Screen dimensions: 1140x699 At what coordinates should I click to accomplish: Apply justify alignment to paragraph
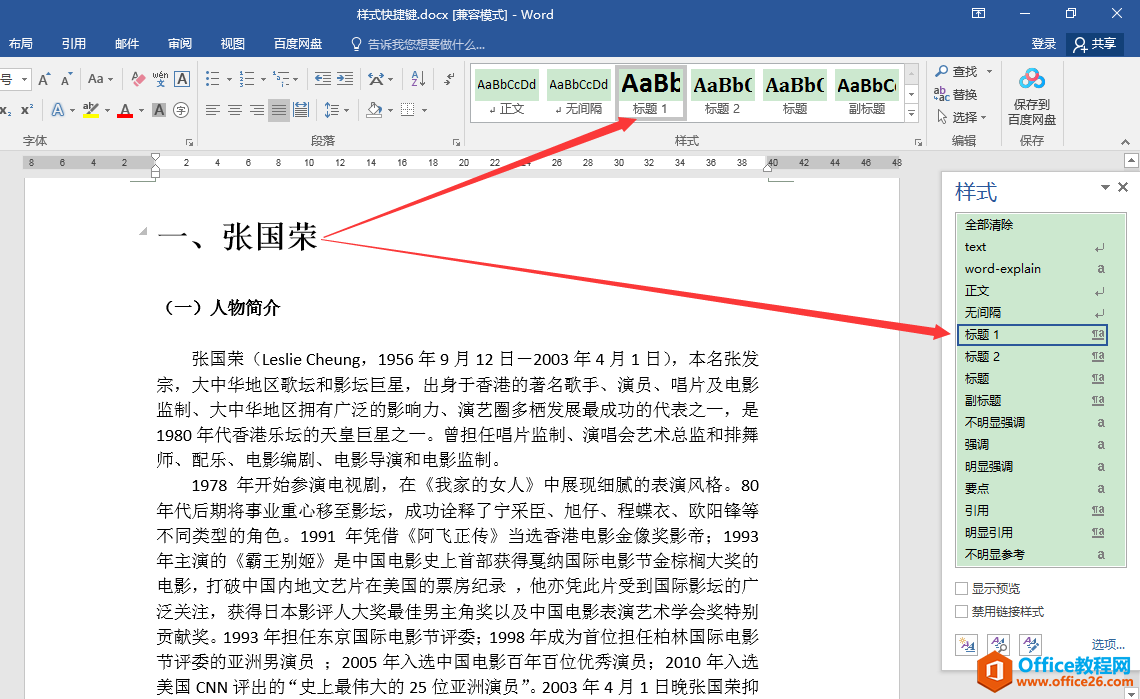click(x=279, y=110)
